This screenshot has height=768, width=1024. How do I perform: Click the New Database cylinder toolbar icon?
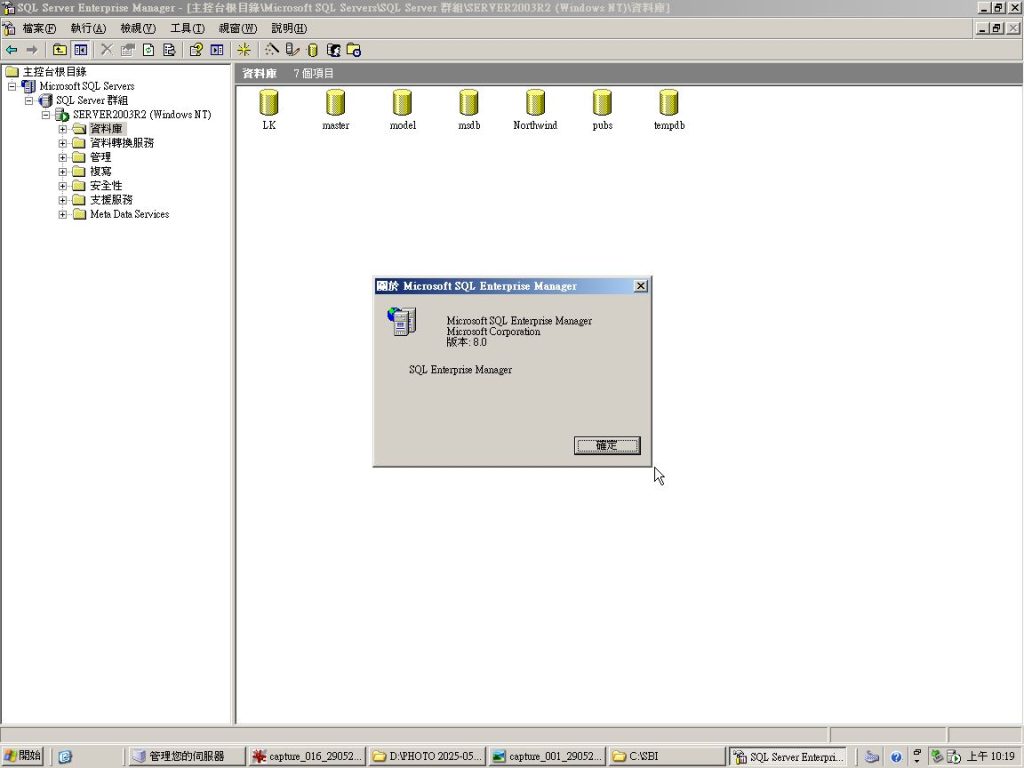click(312, 49)
